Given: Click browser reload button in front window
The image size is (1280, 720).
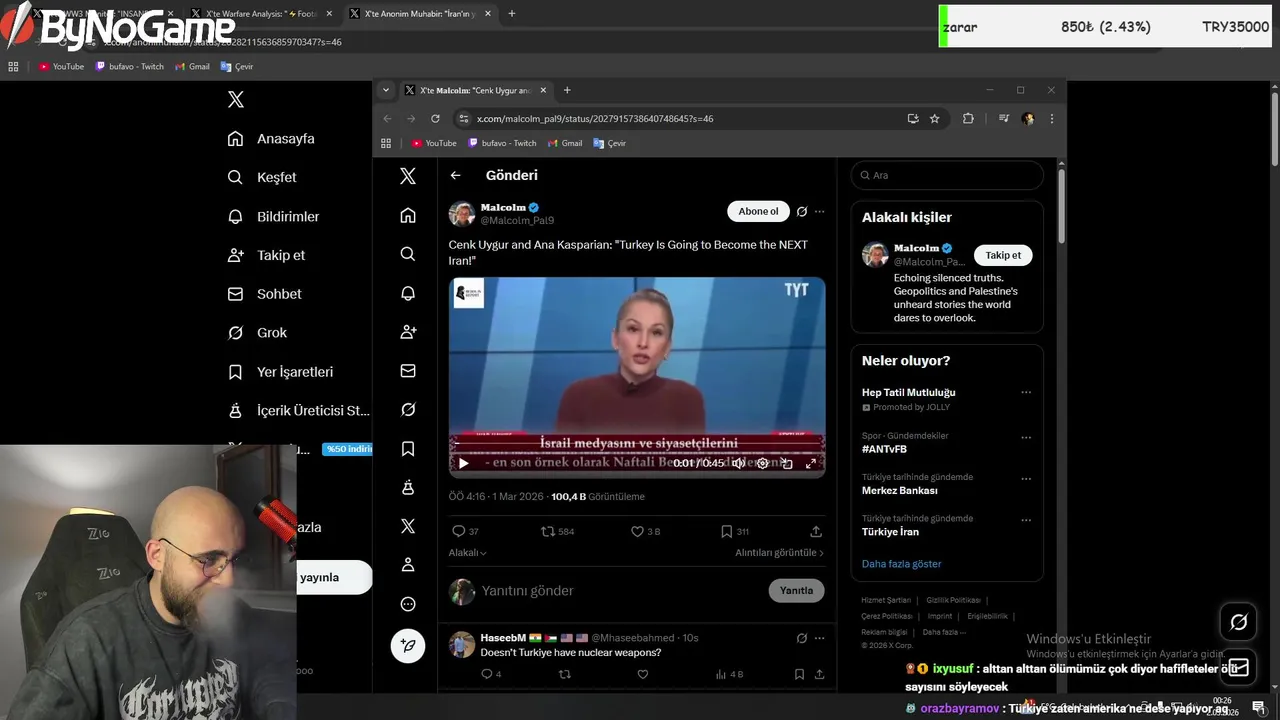Looking at the screenshot, I should pyautogui.click(x=435, y=118).
